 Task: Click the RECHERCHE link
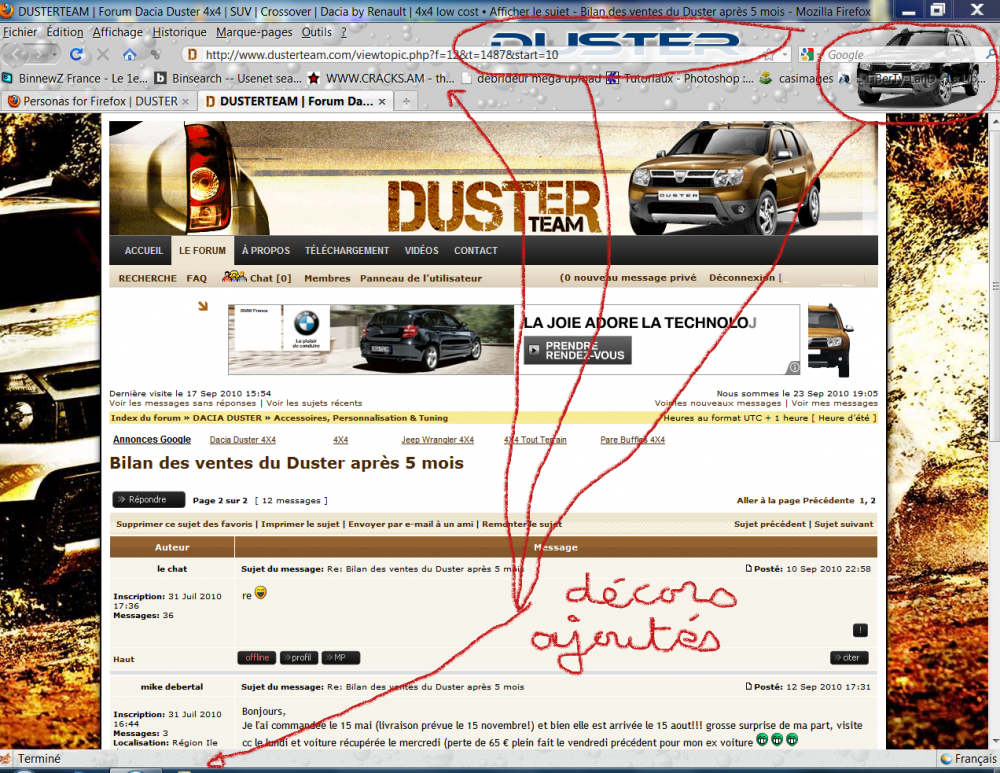tap(147, 278)
